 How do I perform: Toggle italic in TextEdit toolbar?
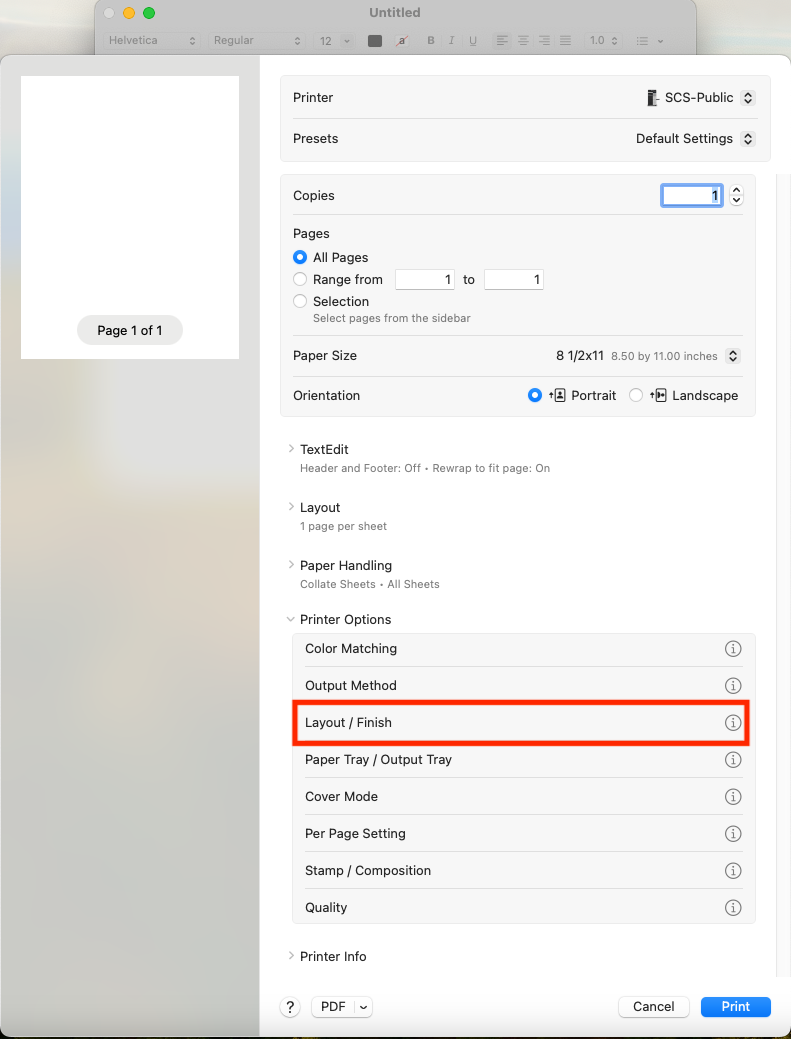tap(451, 40)
